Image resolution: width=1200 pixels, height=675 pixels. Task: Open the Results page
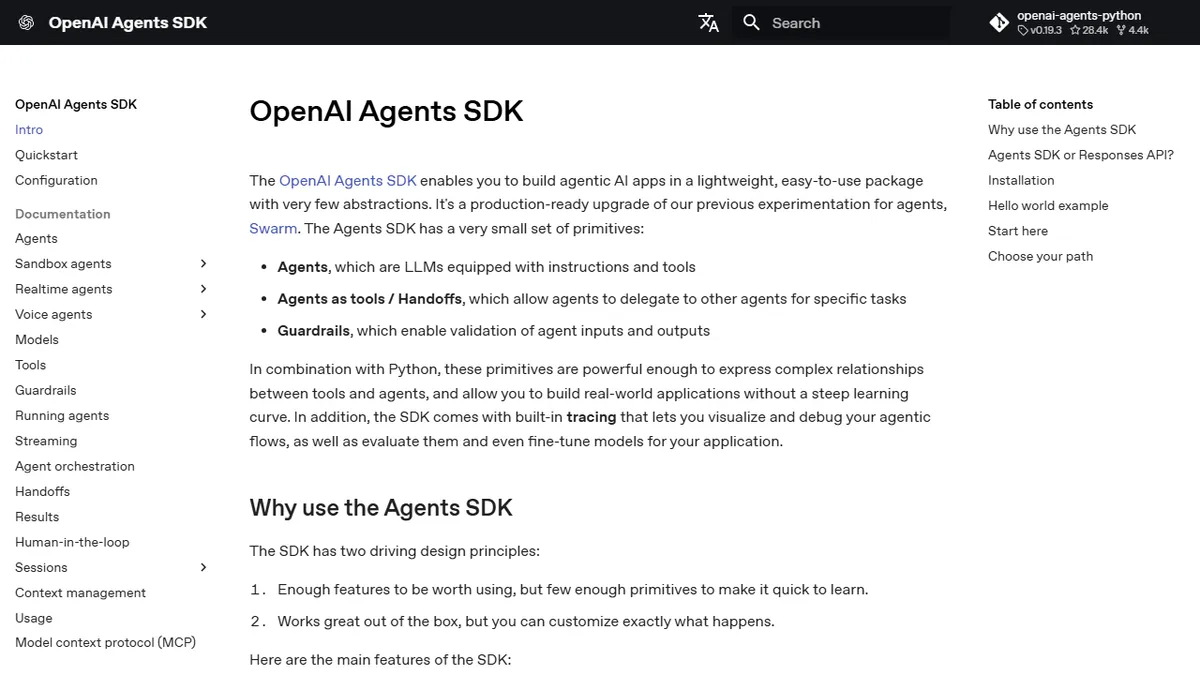(37, 517)
